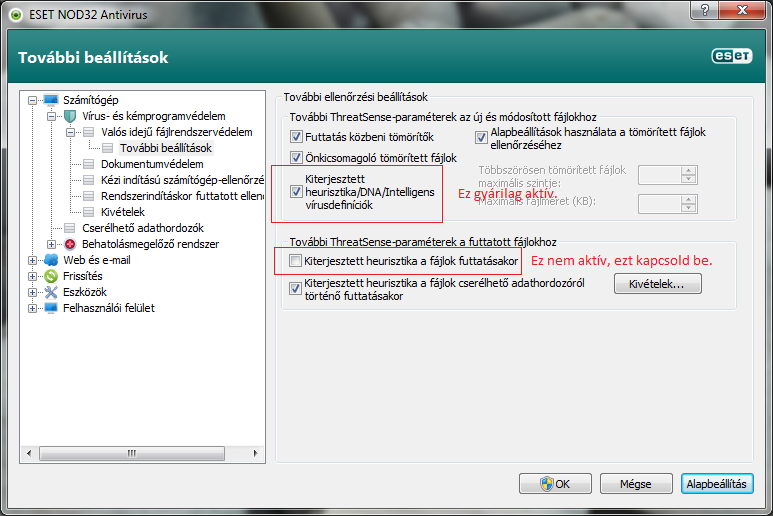Expand the Web és e-mail node
The width and height of the screenshot is (773, 516).
pyautogui.click(x=33, y=261)
